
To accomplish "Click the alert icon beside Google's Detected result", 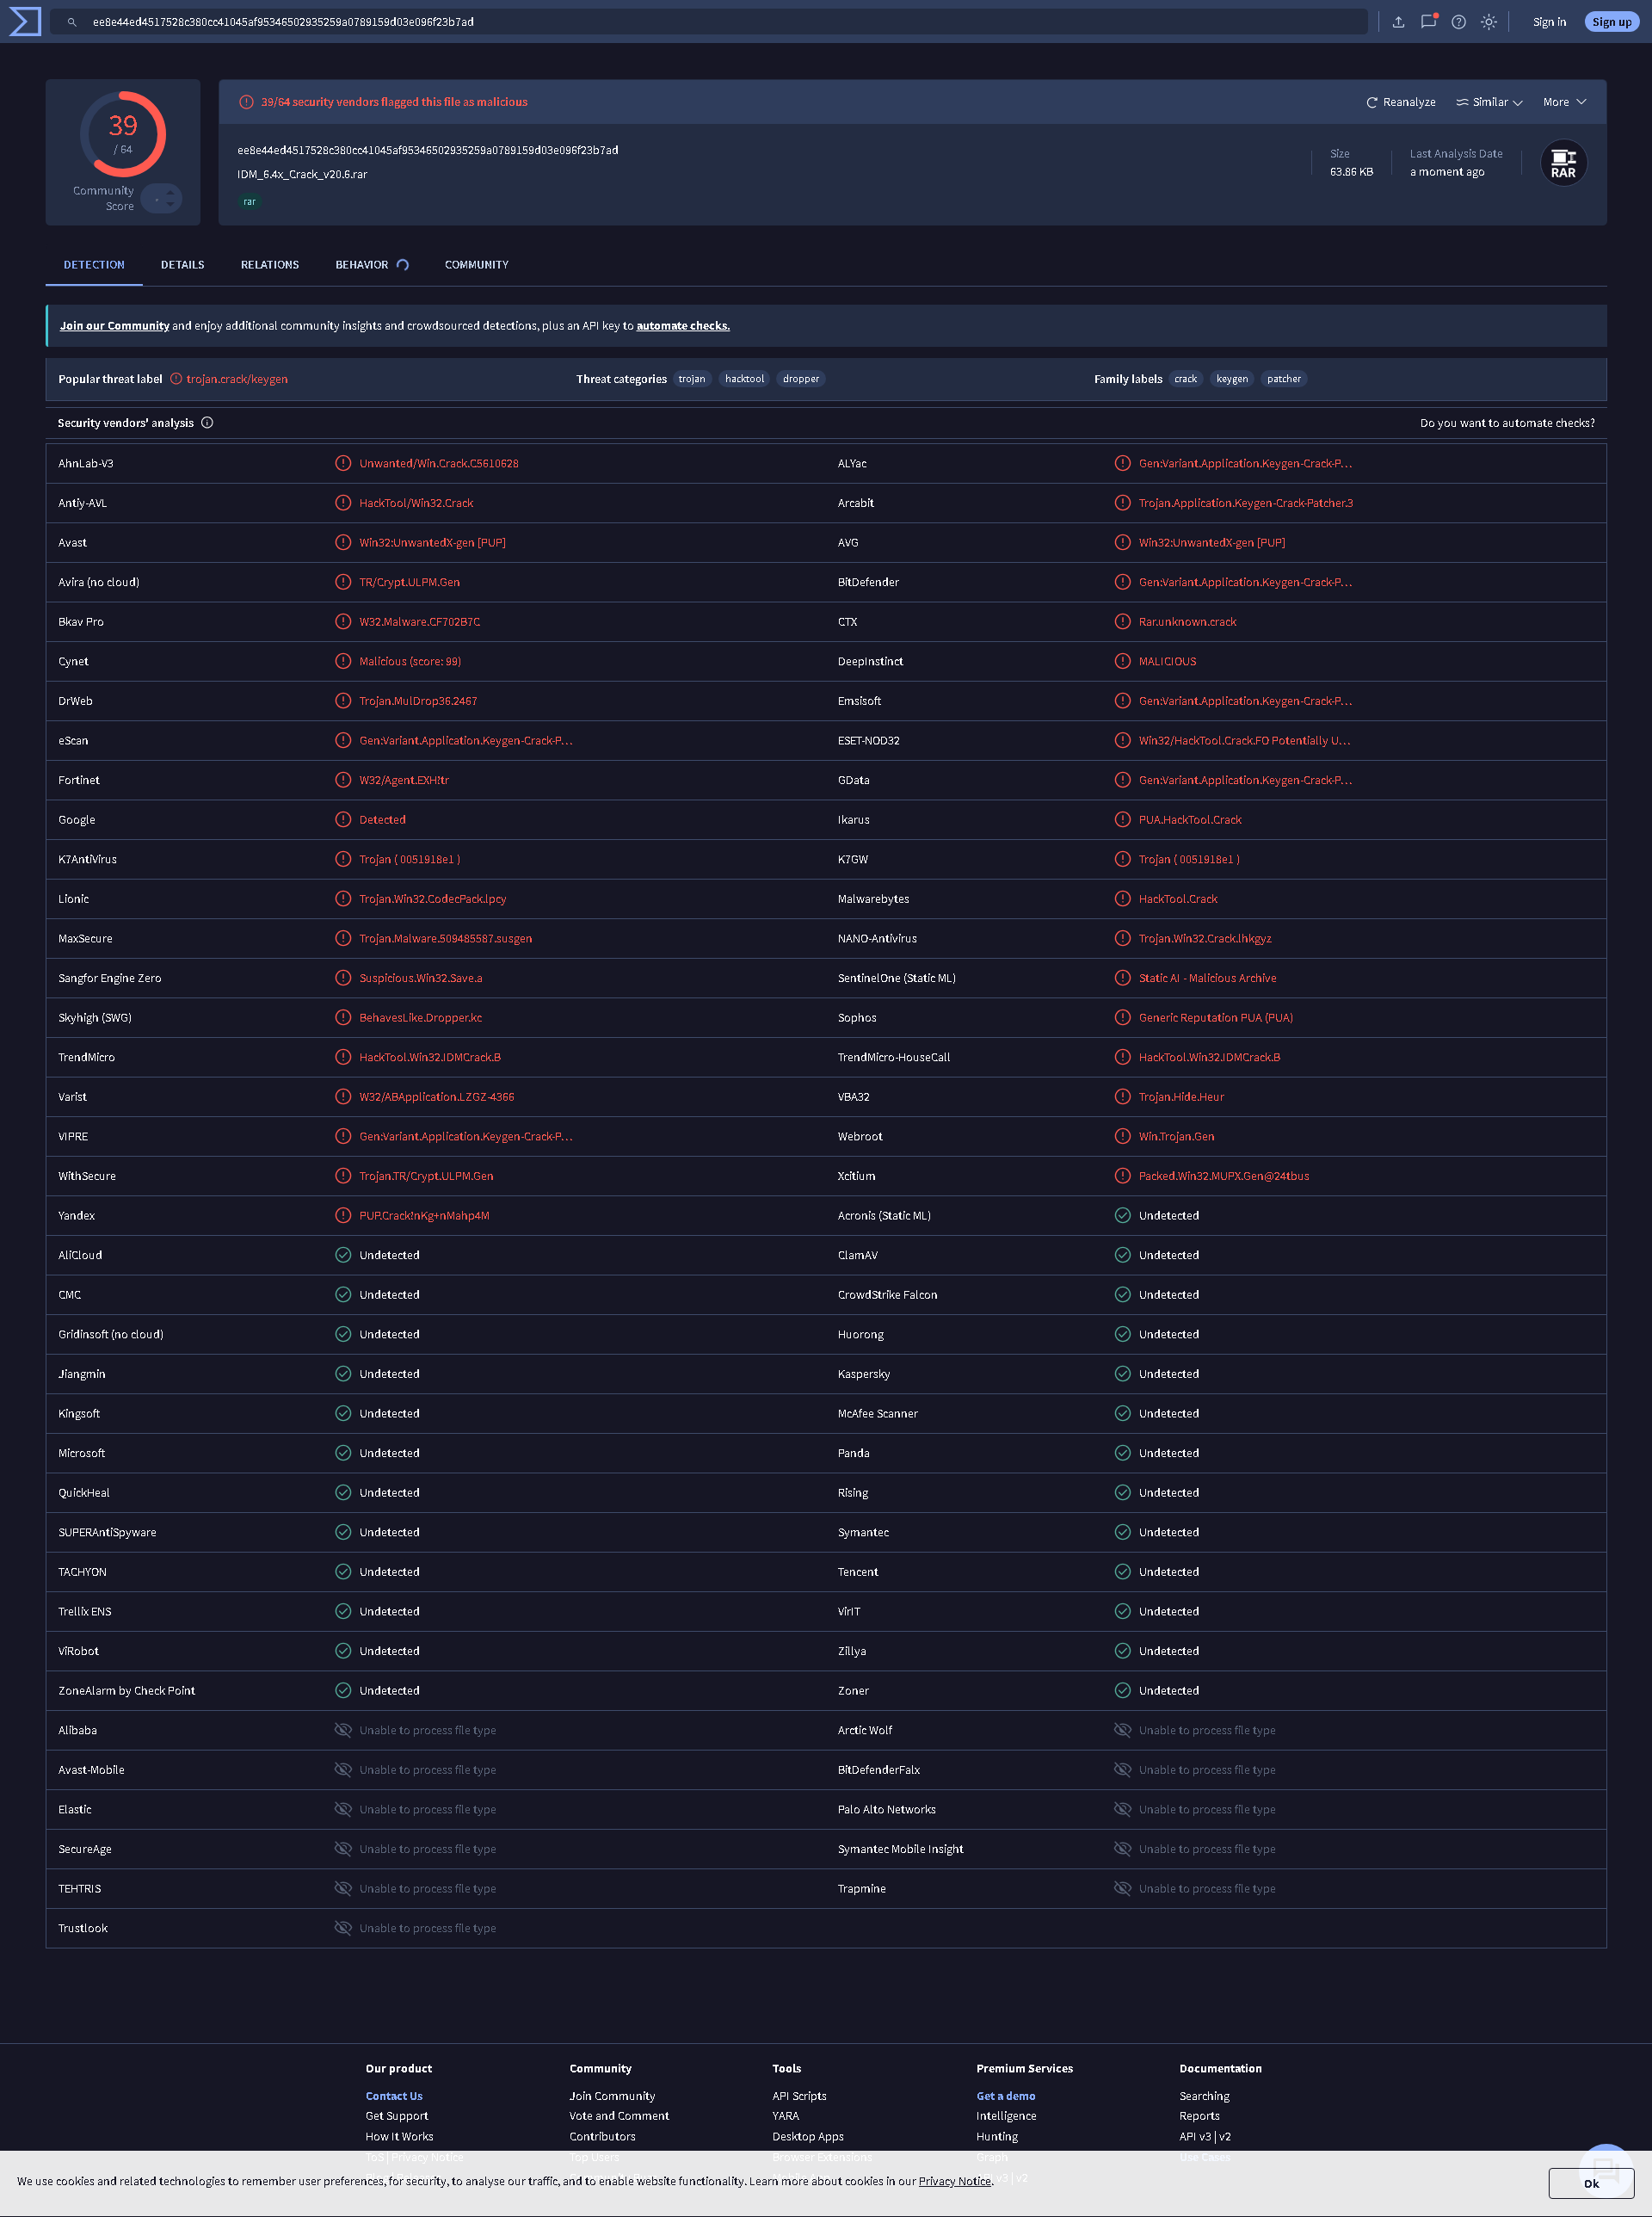I will (x=343, y=820).
